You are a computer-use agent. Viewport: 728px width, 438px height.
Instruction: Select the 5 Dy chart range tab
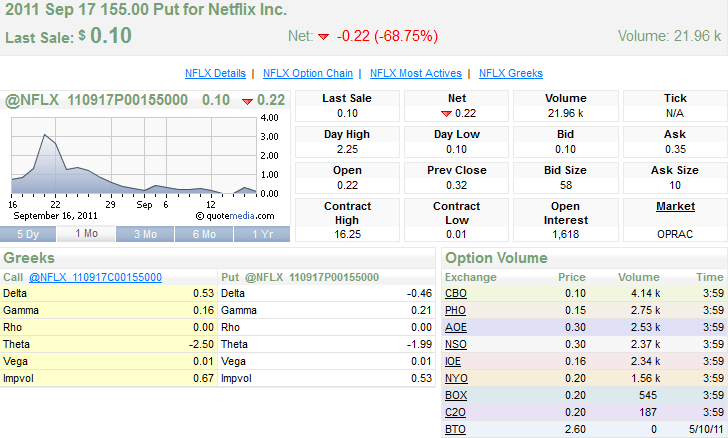28,234
